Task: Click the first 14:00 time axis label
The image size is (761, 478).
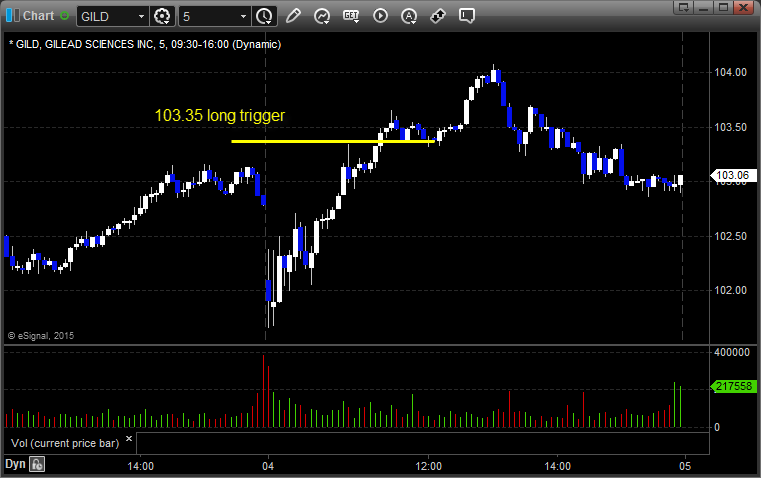Action: point(141,466)
